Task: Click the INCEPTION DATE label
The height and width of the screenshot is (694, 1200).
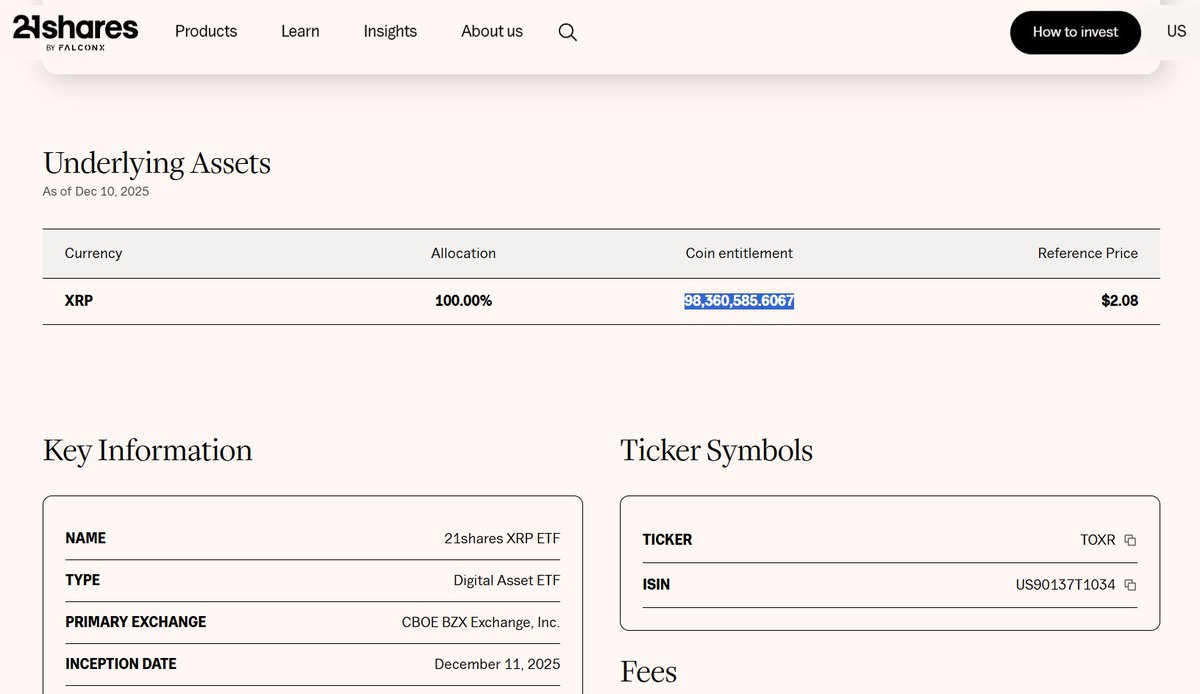Action: [x=121, y=664]
